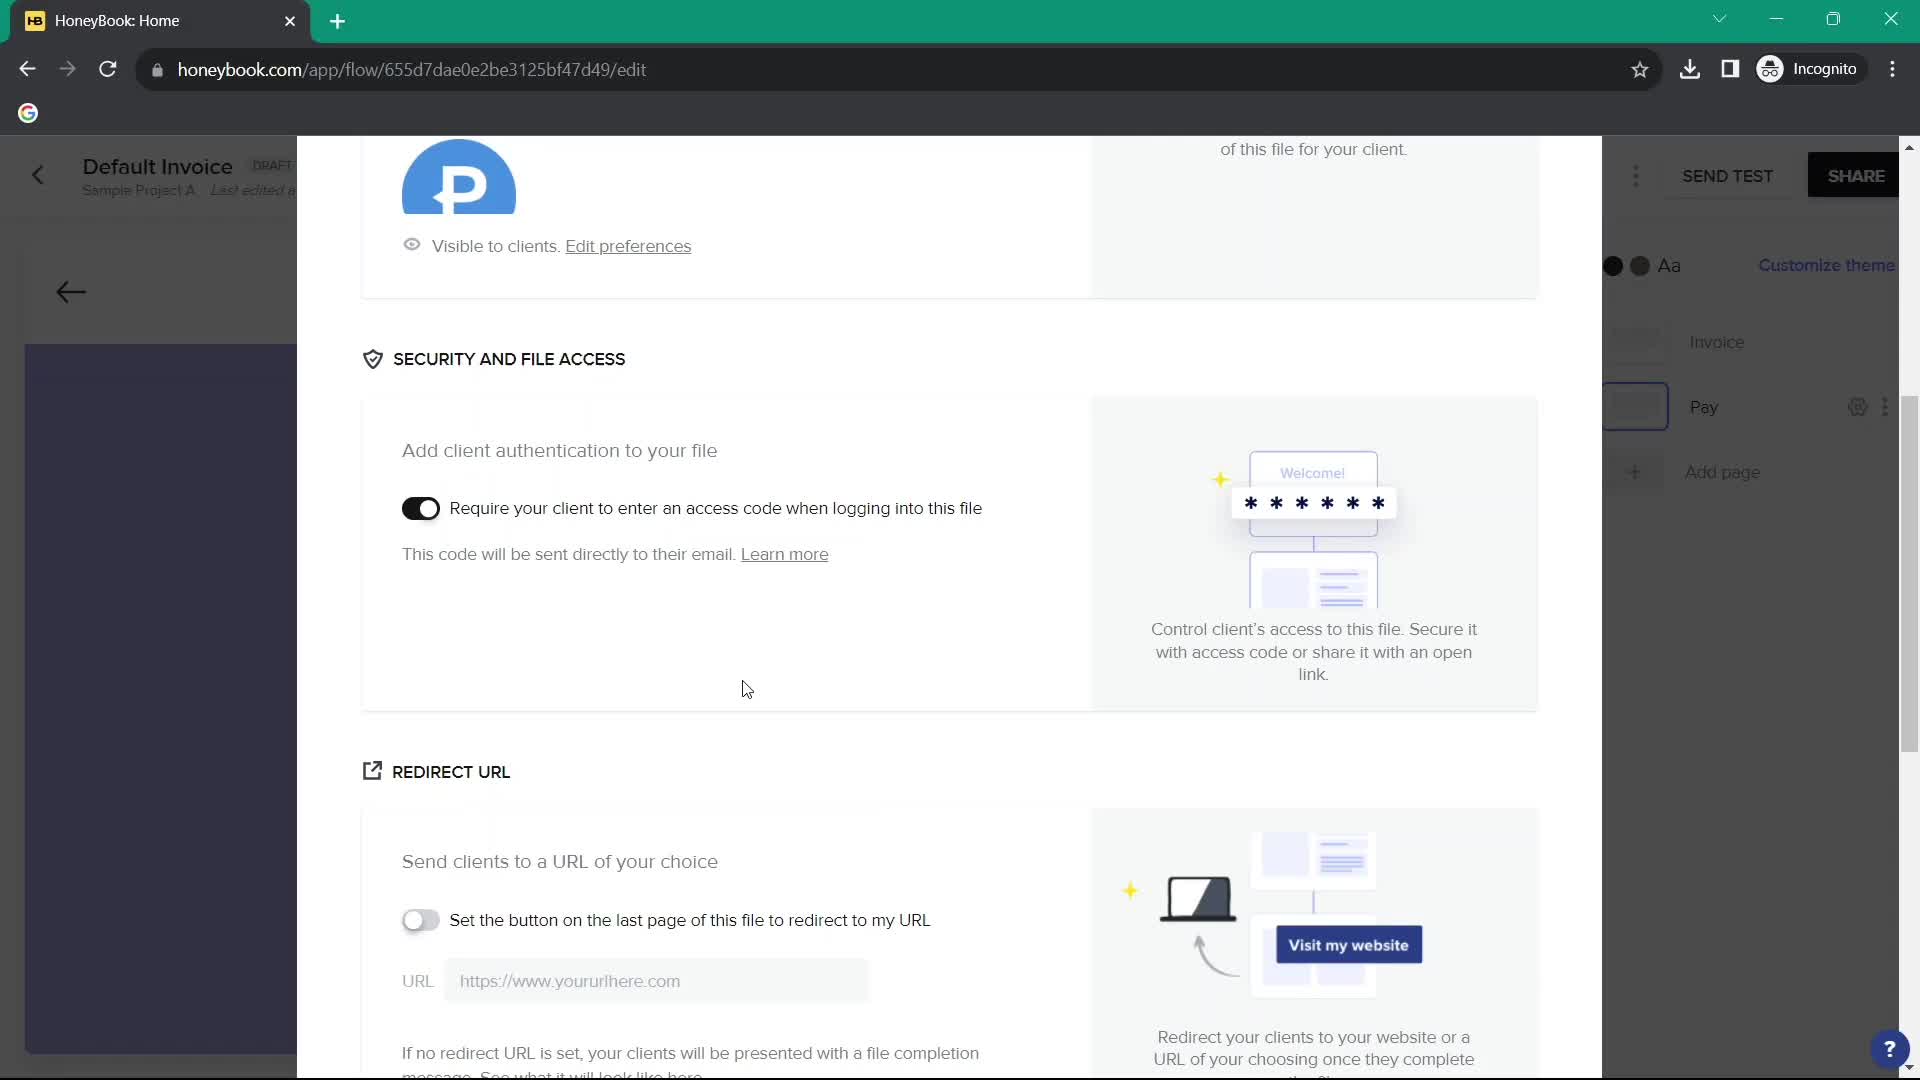
Task: Toggle the Visible to clients eye icon
Action: pos(411,245)
